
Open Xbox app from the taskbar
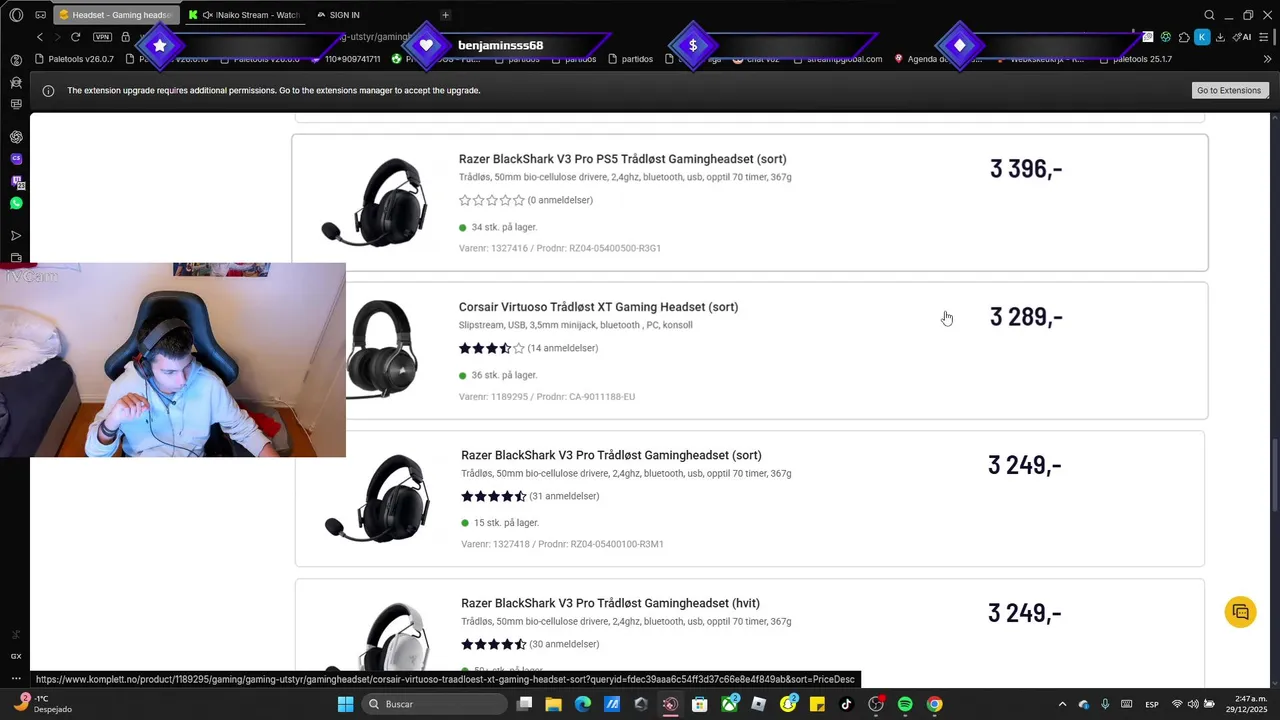click(x=730, y=704)
